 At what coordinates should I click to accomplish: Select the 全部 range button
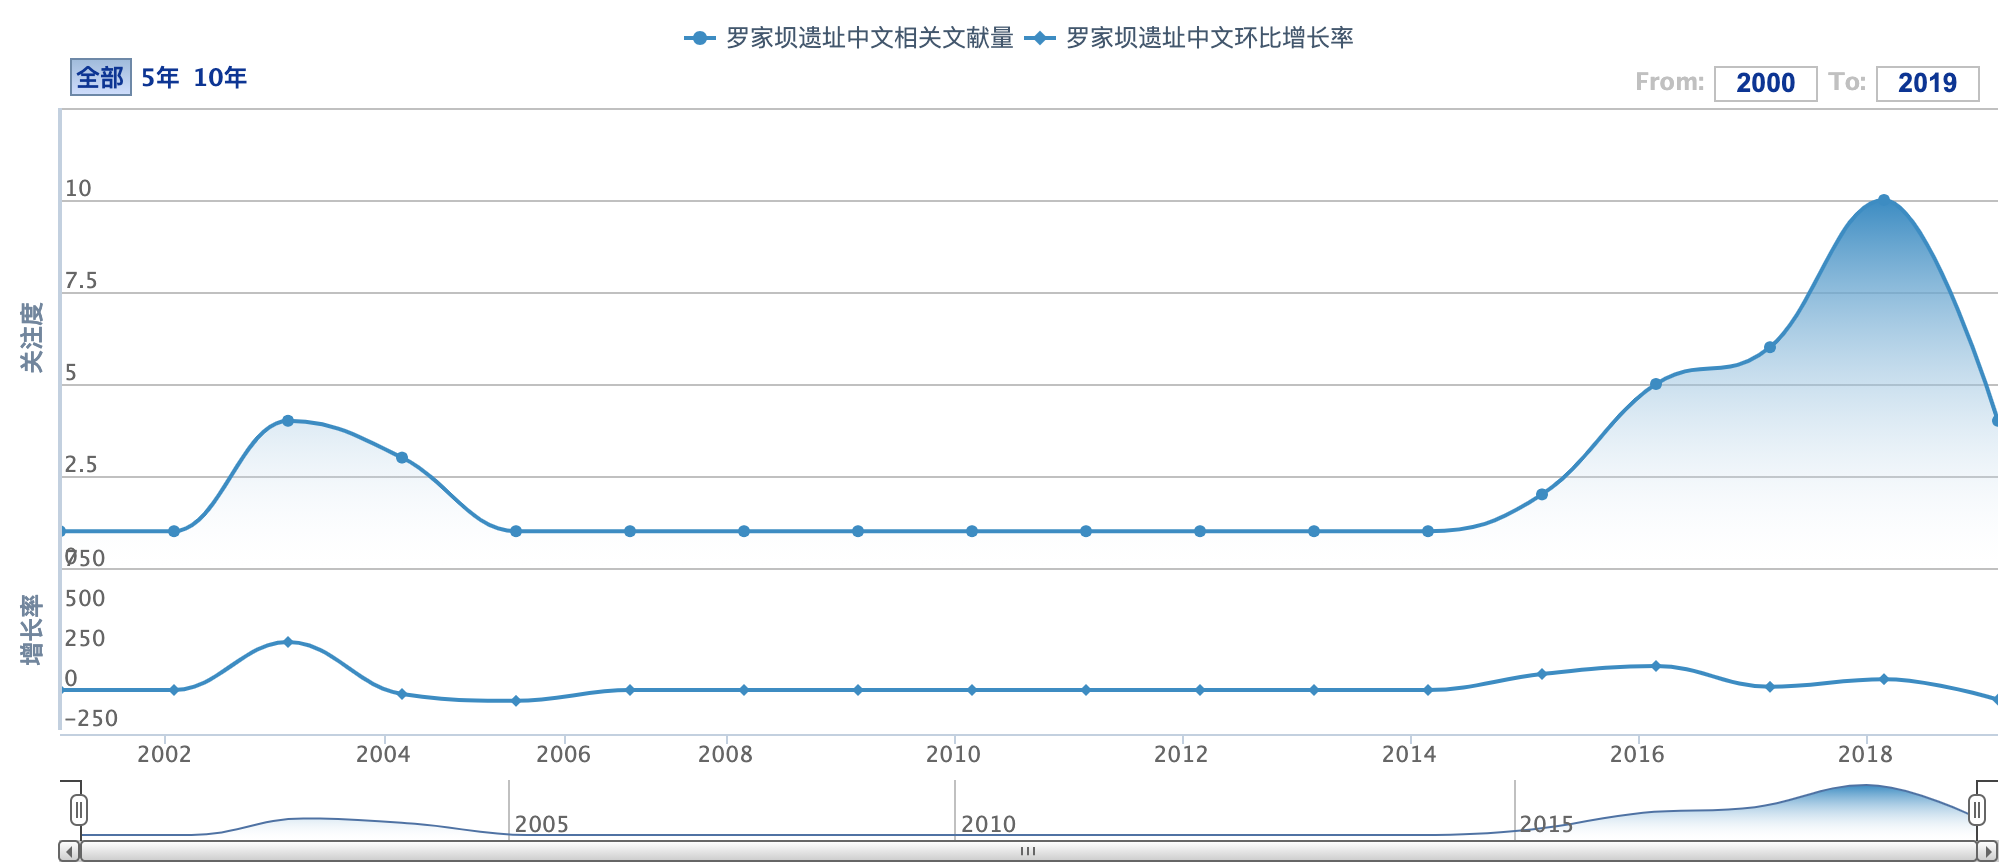click(100, 77)
